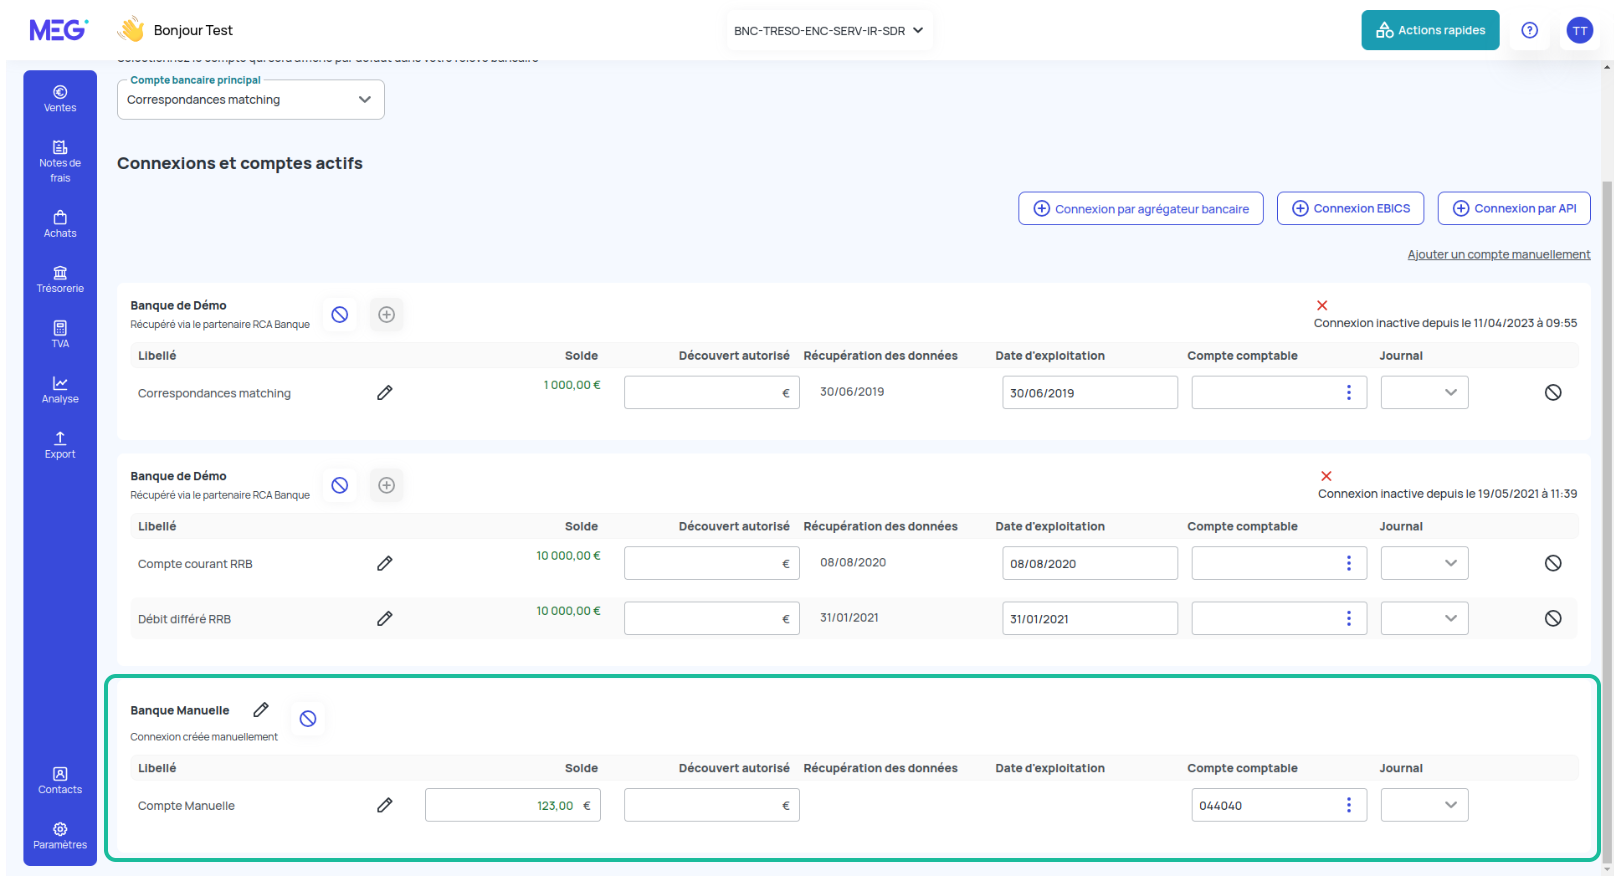Deactivate Débit différé RRB account row
This screenshot has height=876, width=1616.
pyautogui.click(x=1553, y=618)
